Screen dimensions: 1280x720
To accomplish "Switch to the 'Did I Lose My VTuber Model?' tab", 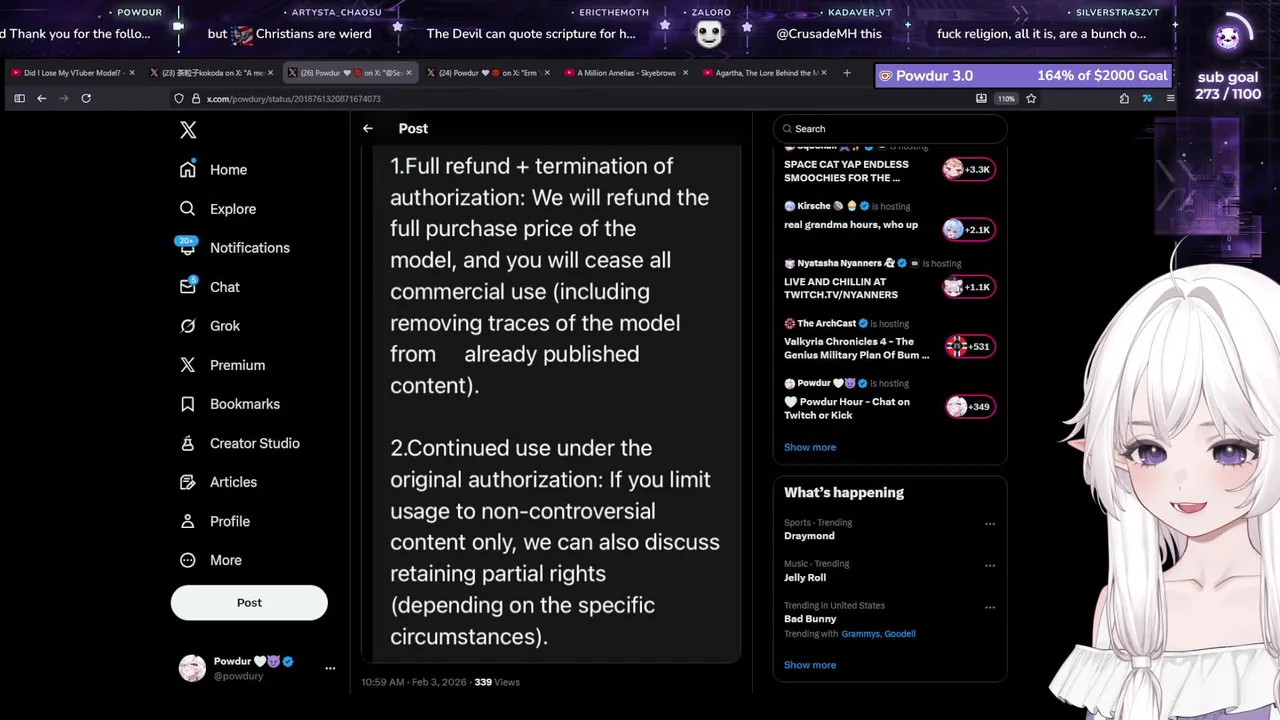I will [x=73, y=73].
